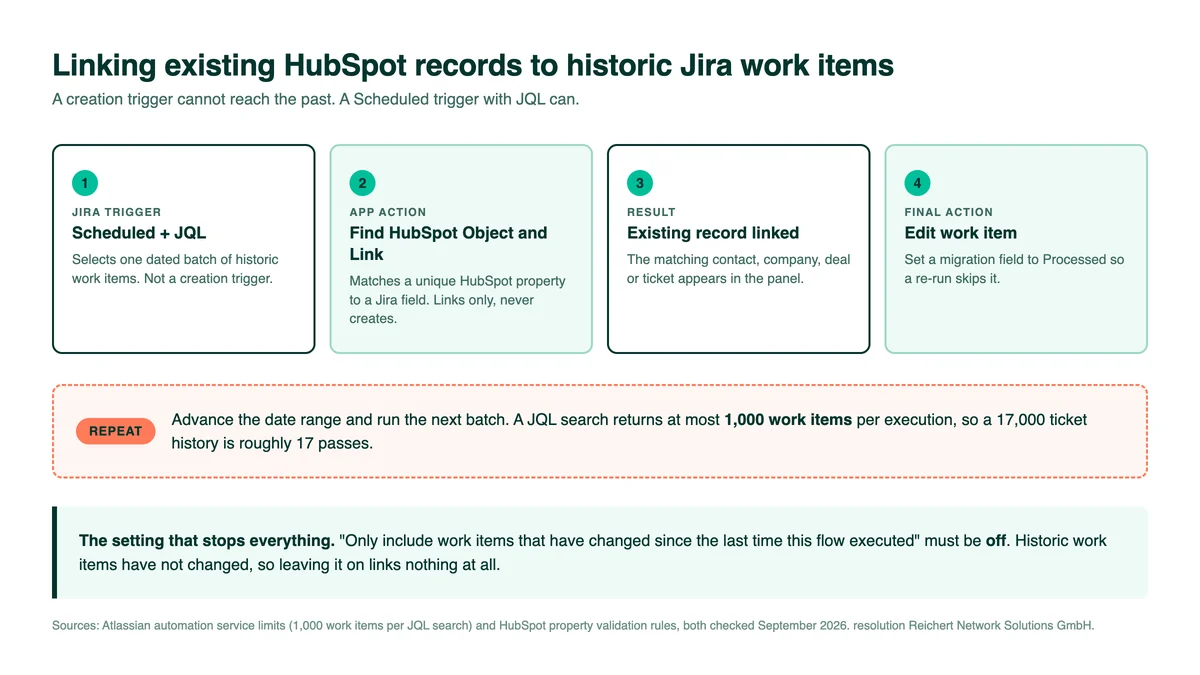Click the sentence 'Advance the date range and run the next batch'
This screenshot has width=1200, height=675.
point(338,420)
